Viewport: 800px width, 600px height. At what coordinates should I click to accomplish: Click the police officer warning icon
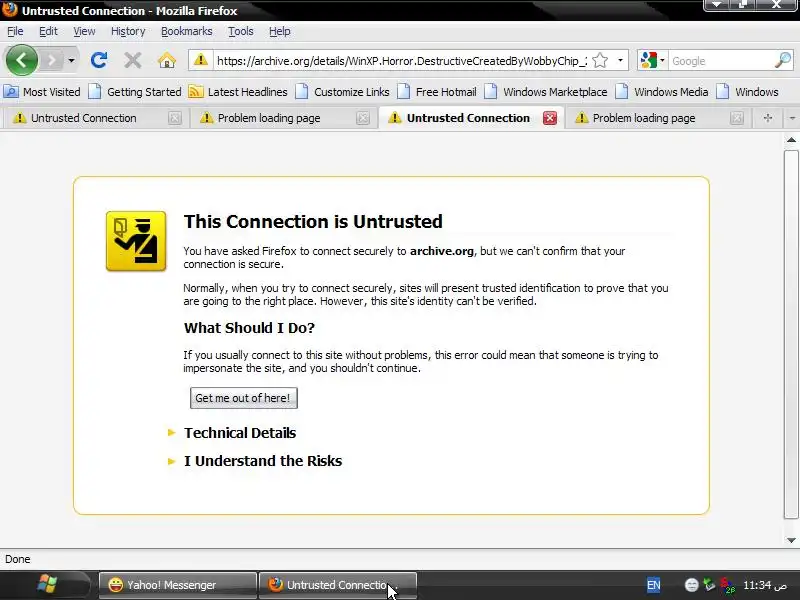136,241
